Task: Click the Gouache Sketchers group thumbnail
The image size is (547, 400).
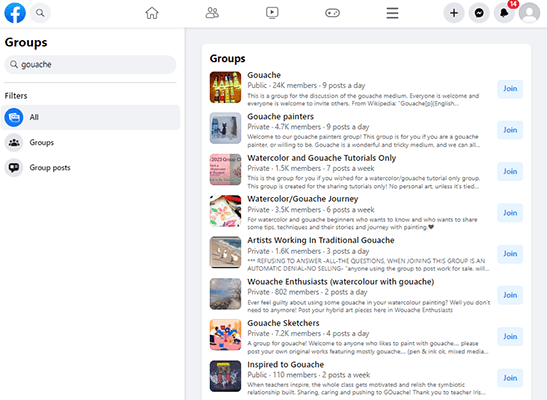Action: [225, 335]
